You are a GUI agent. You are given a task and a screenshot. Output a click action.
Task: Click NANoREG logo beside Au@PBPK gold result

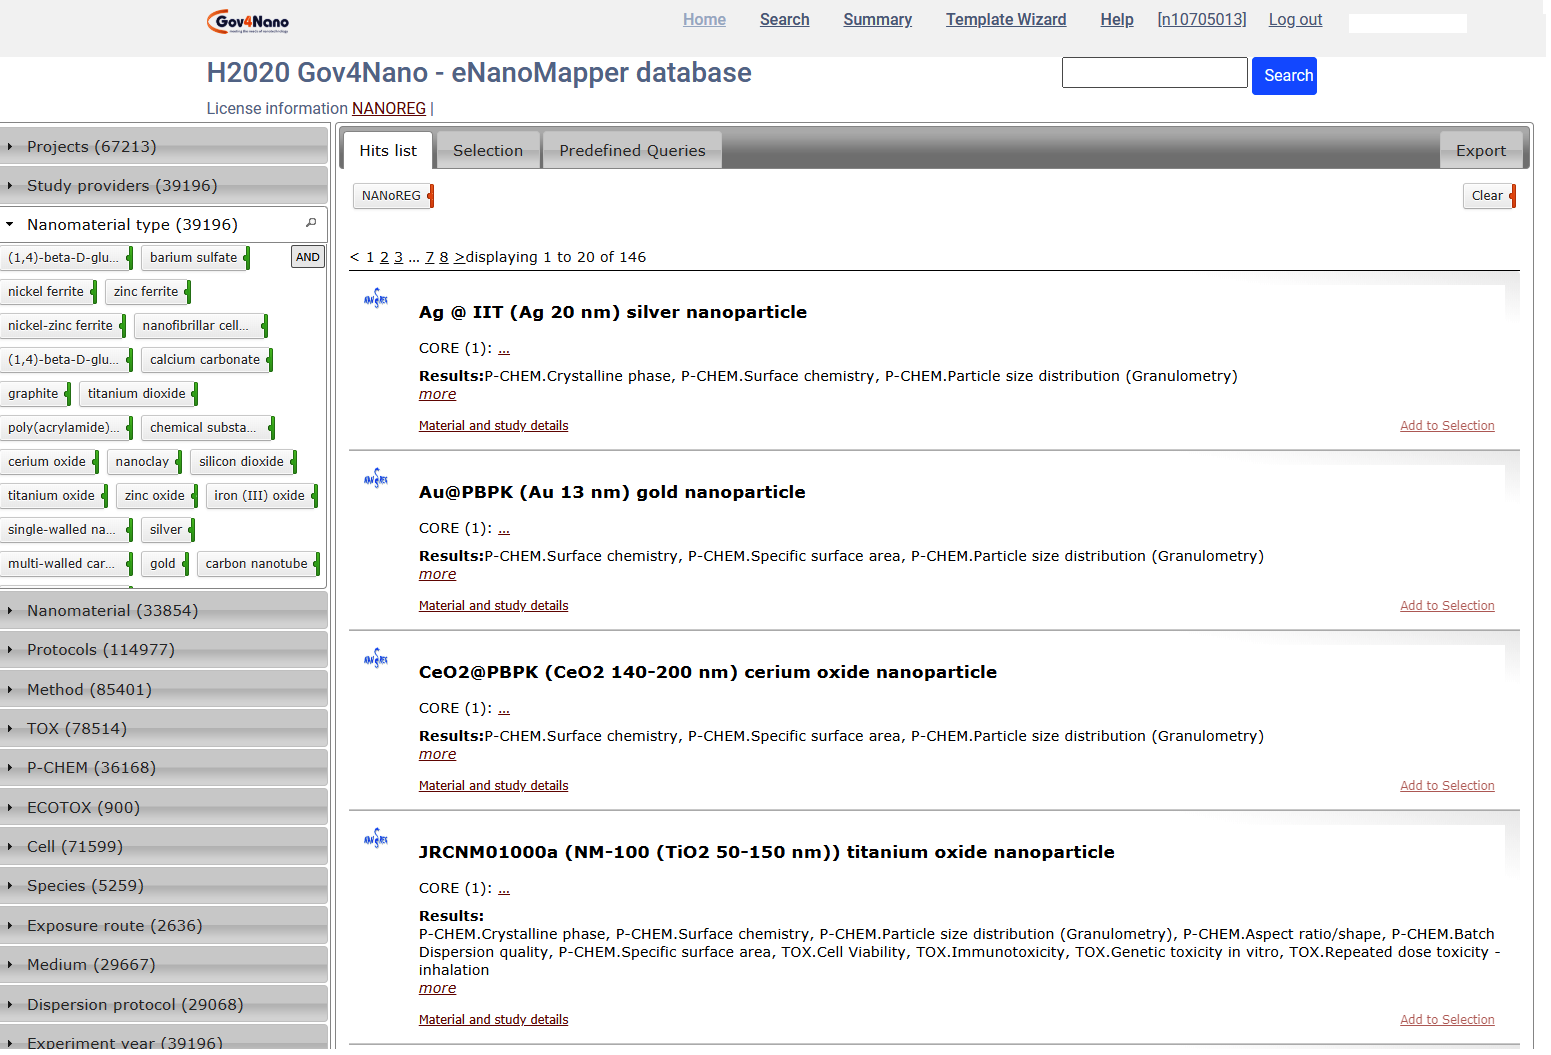click(x=376, y=478)
